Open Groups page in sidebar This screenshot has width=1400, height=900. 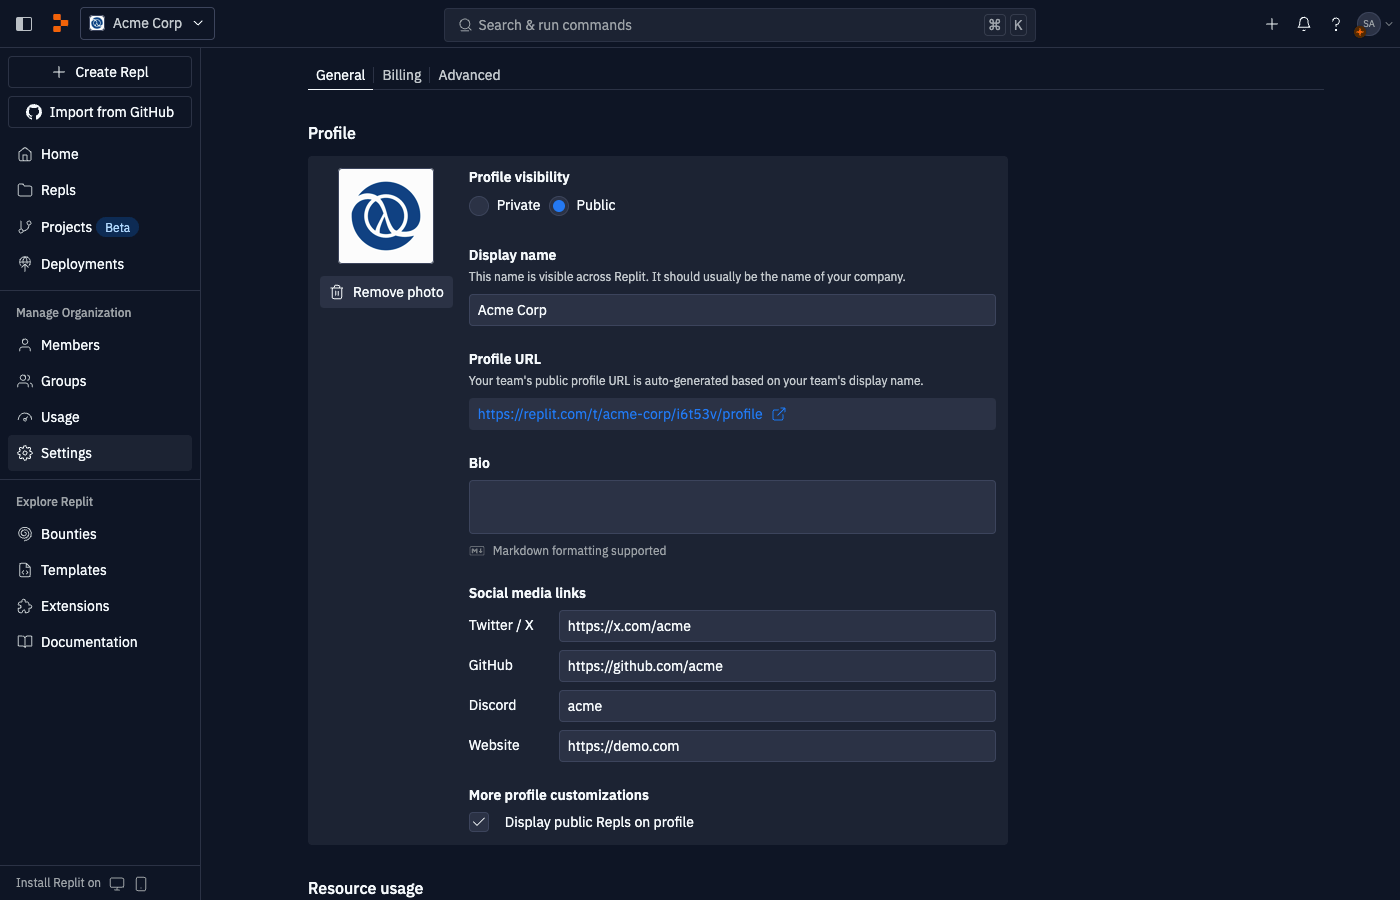(x=100, y=381)
